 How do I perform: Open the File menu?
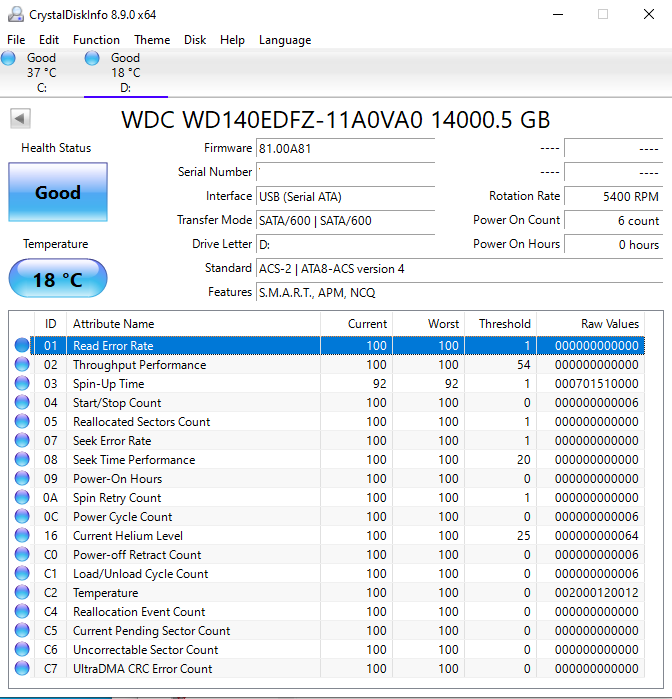click(16, 40)
